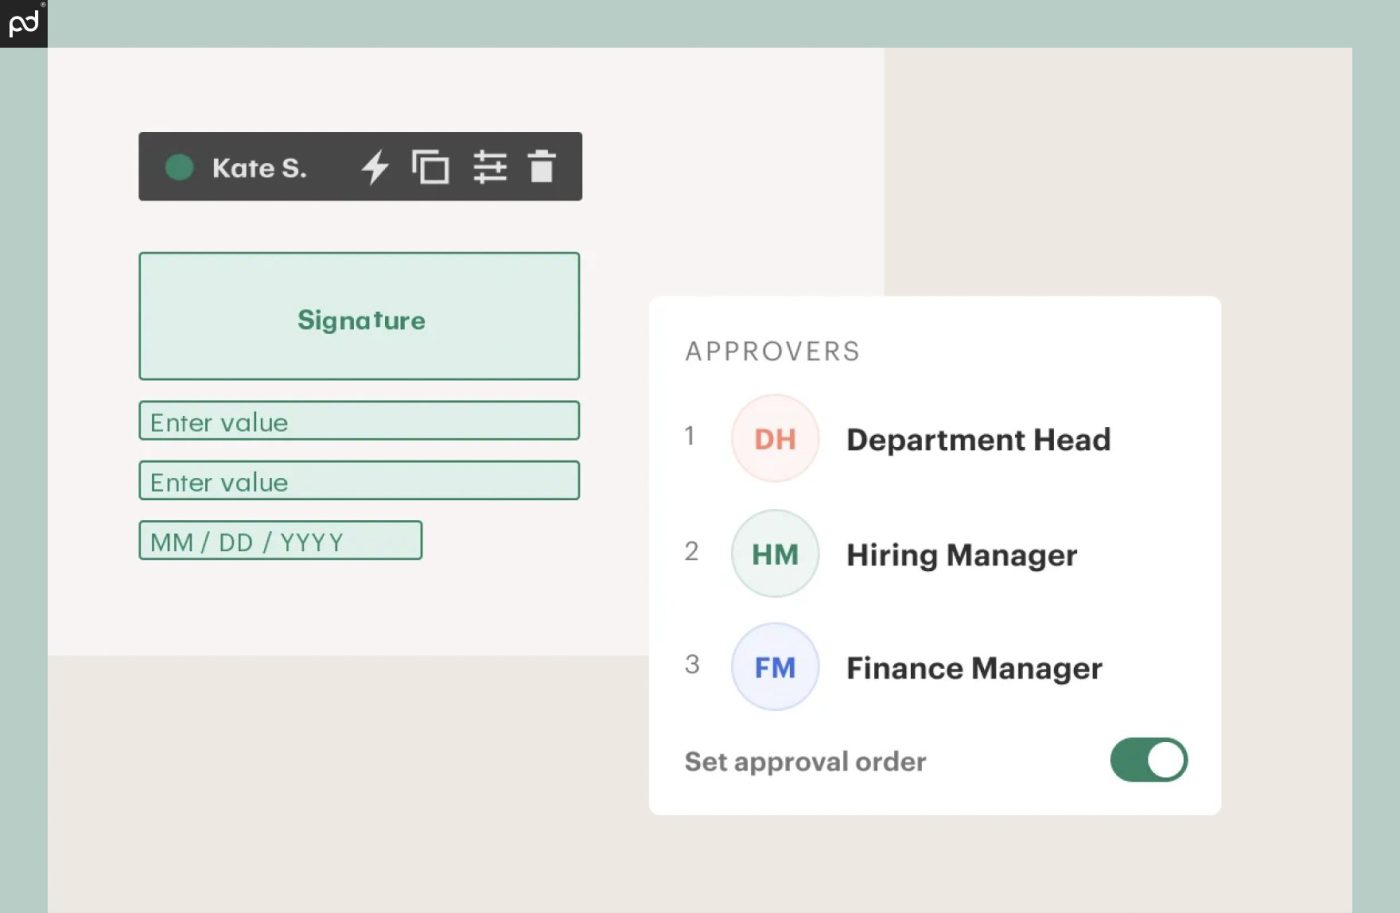This screenshot has height=913, width=1400.
Task: Open the MM / DD / YYYY date field
Action: [x=280, y=541]
